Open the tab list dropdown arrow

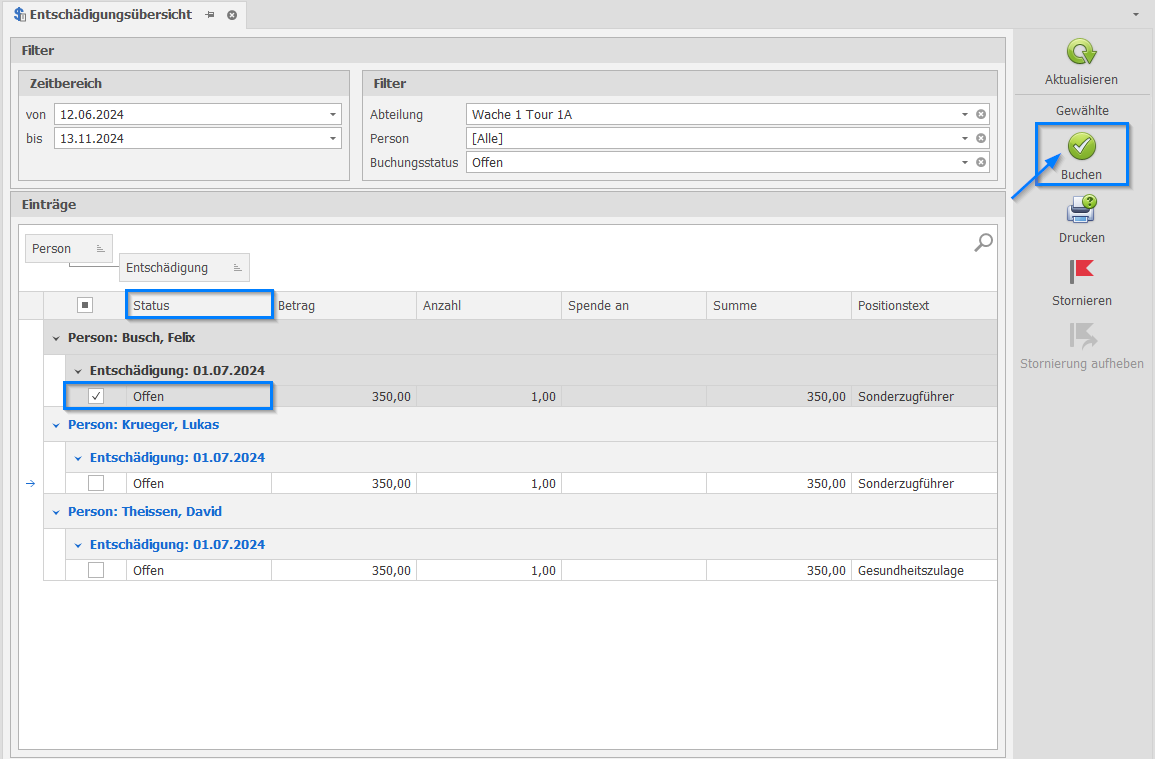1136,15
